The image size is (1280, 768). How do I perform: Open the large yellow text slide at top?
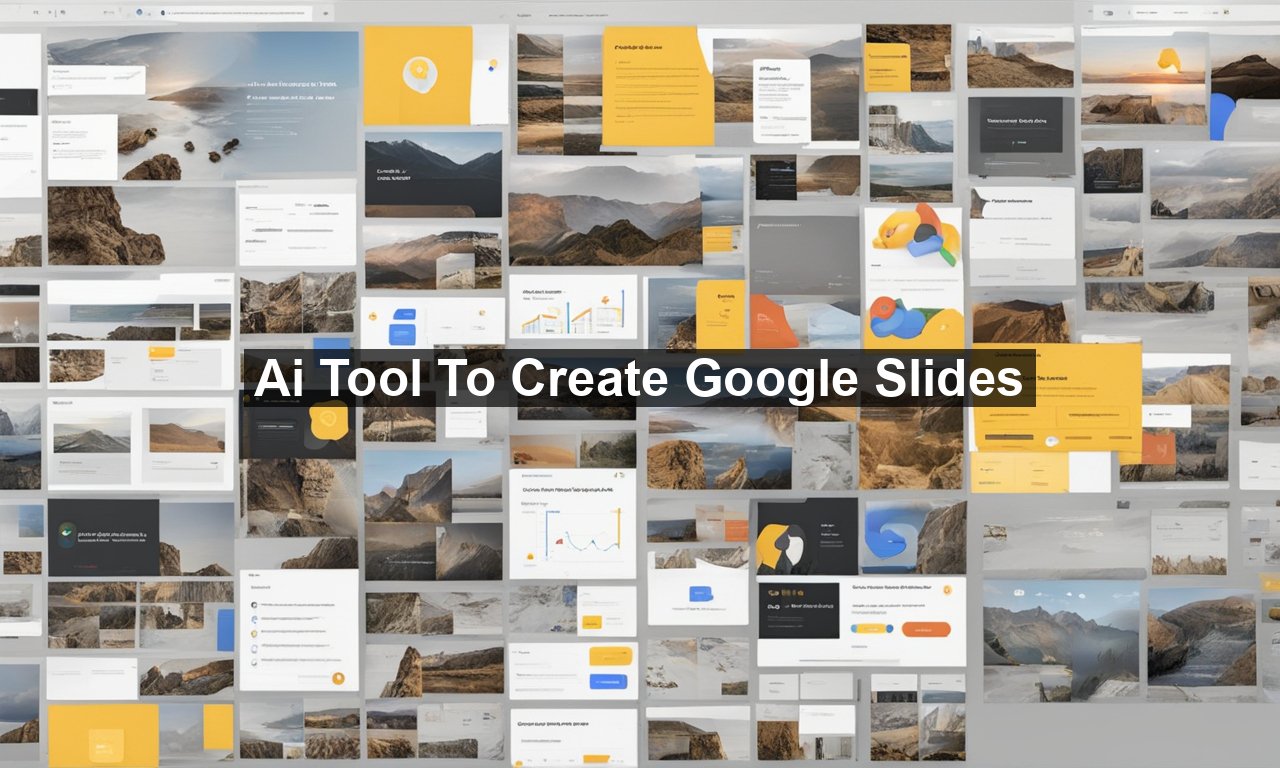tap(658, 86)
